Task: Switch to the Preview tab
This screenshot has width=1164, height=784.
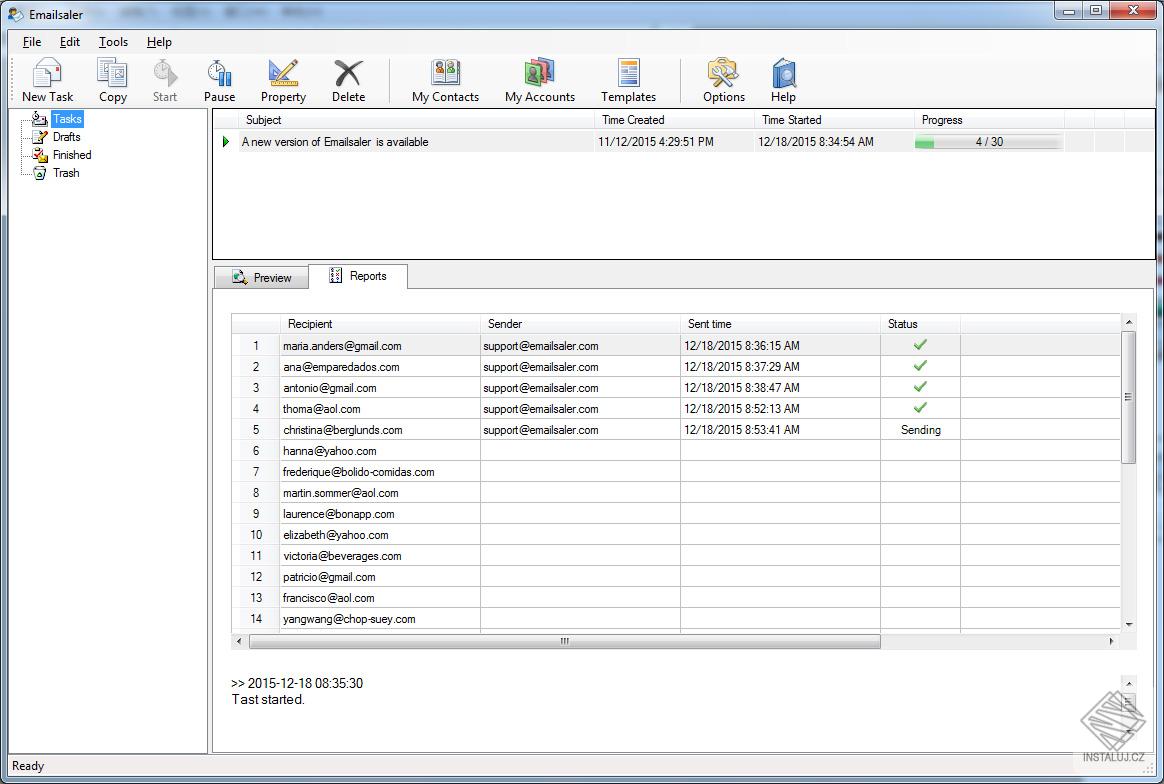Action: click(x=261, y=277)
